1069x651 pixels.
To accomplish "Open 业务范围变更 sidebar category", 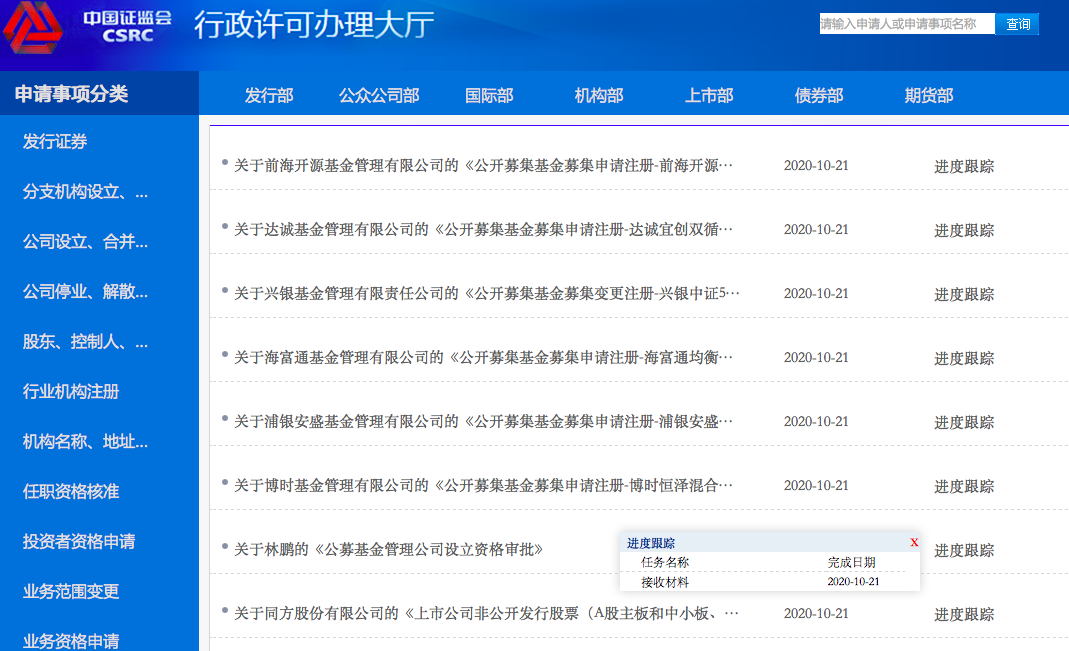I will click(x=71, y=591).
